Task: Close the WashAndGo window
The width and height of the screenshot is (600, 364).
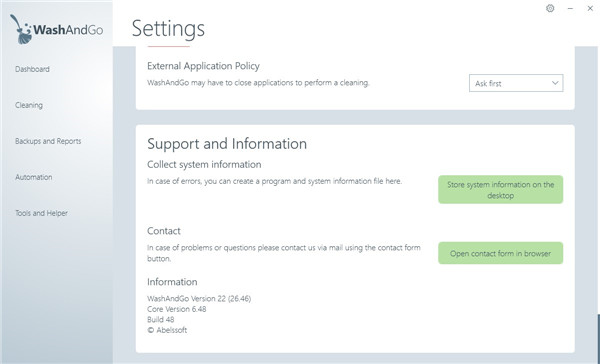Action: coord(590,8)
